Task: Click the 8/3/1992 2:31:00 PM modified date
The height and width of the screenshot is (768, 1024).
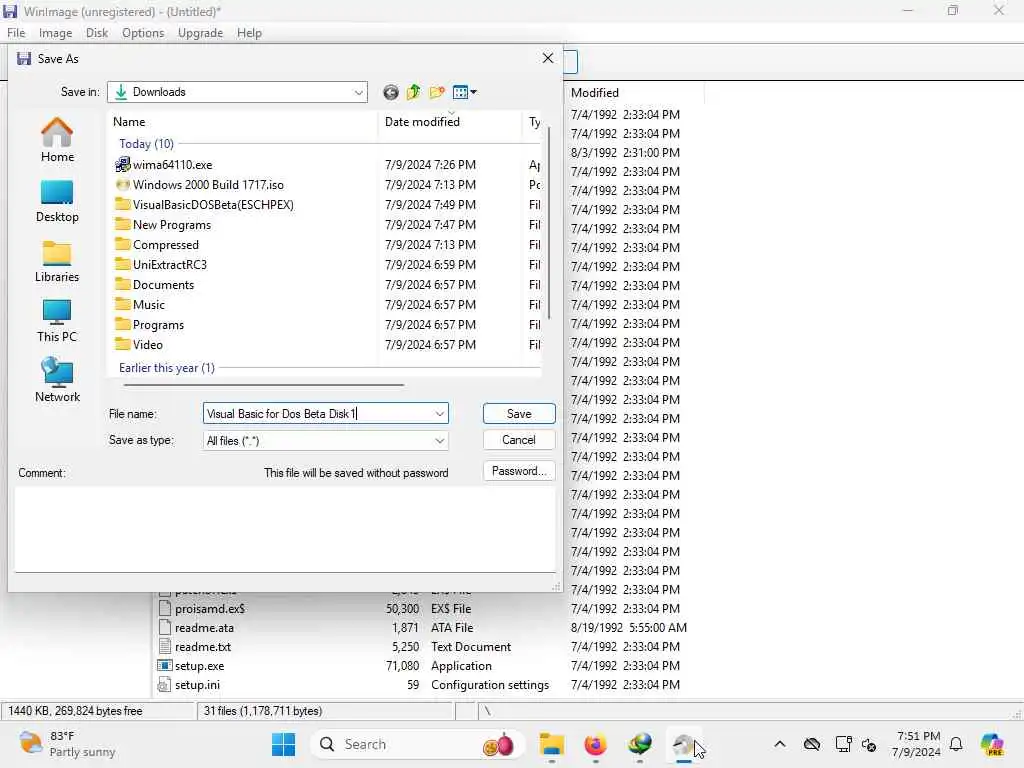Action: 625,152
